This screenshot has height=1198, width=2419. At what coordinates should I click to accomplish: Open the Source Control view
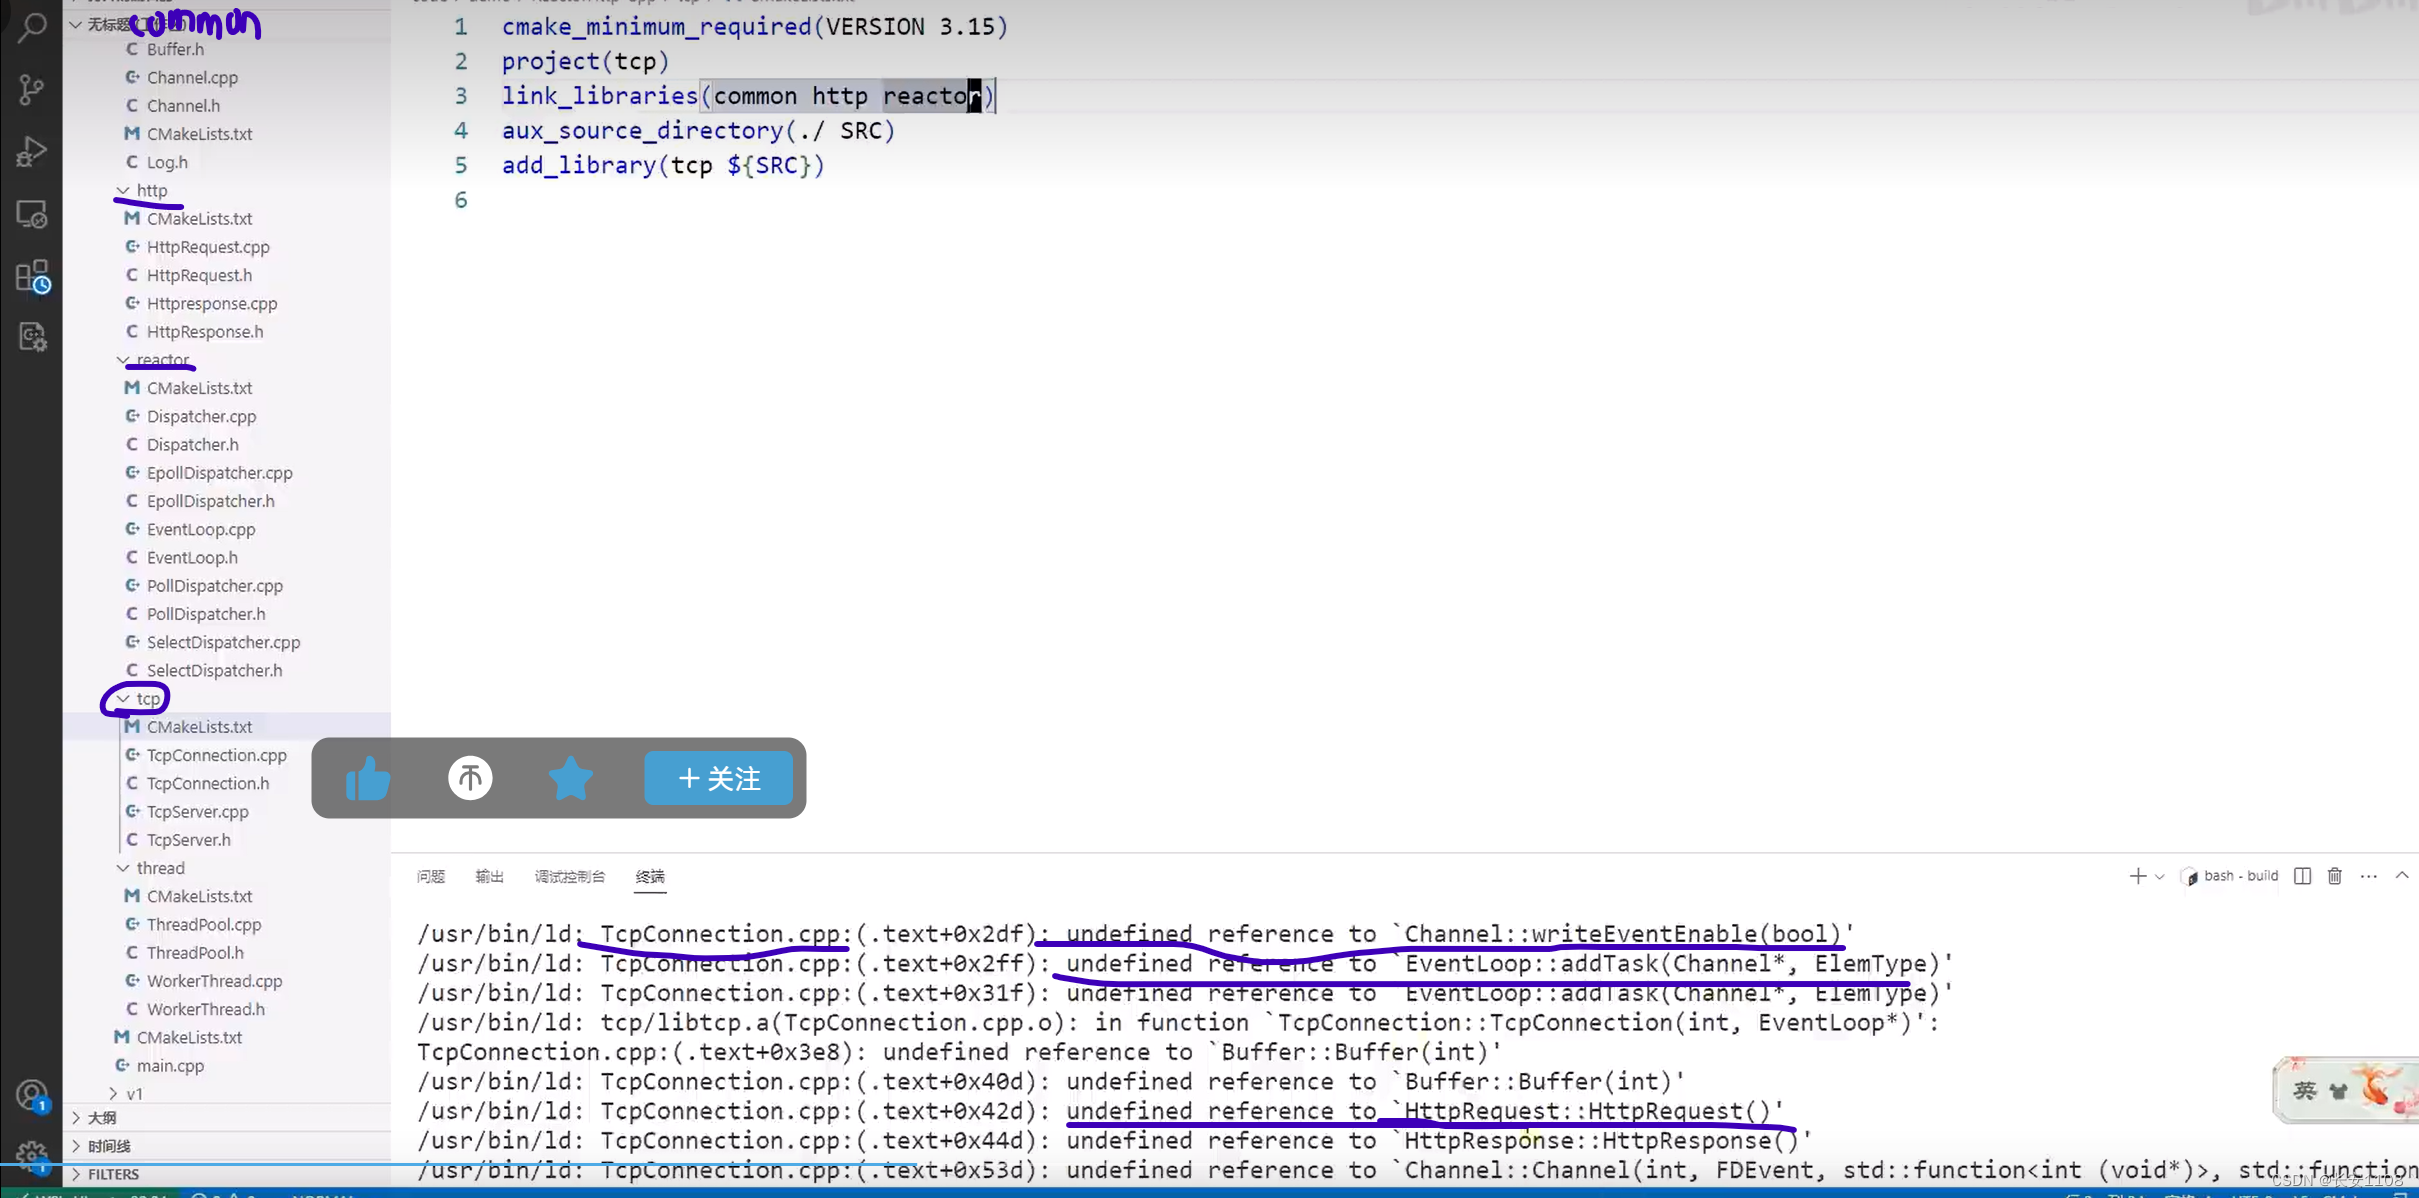click(32, 90)
